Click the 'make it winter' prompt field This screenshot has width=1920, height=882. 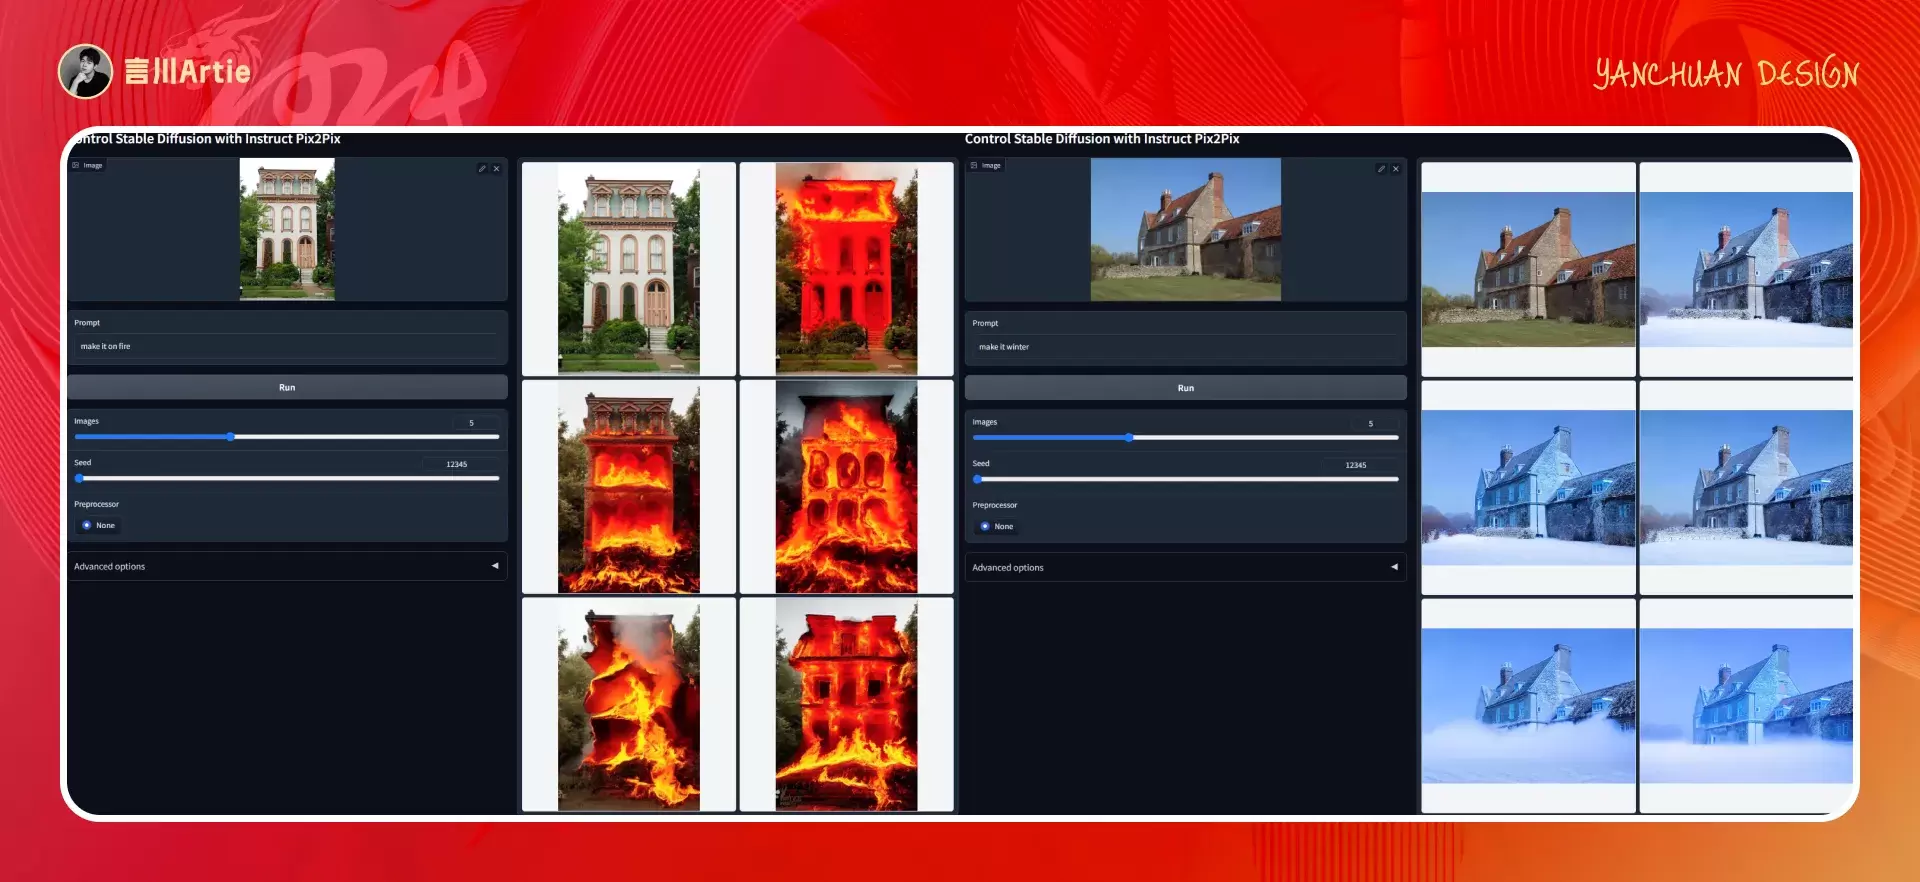coord(1185,347)
